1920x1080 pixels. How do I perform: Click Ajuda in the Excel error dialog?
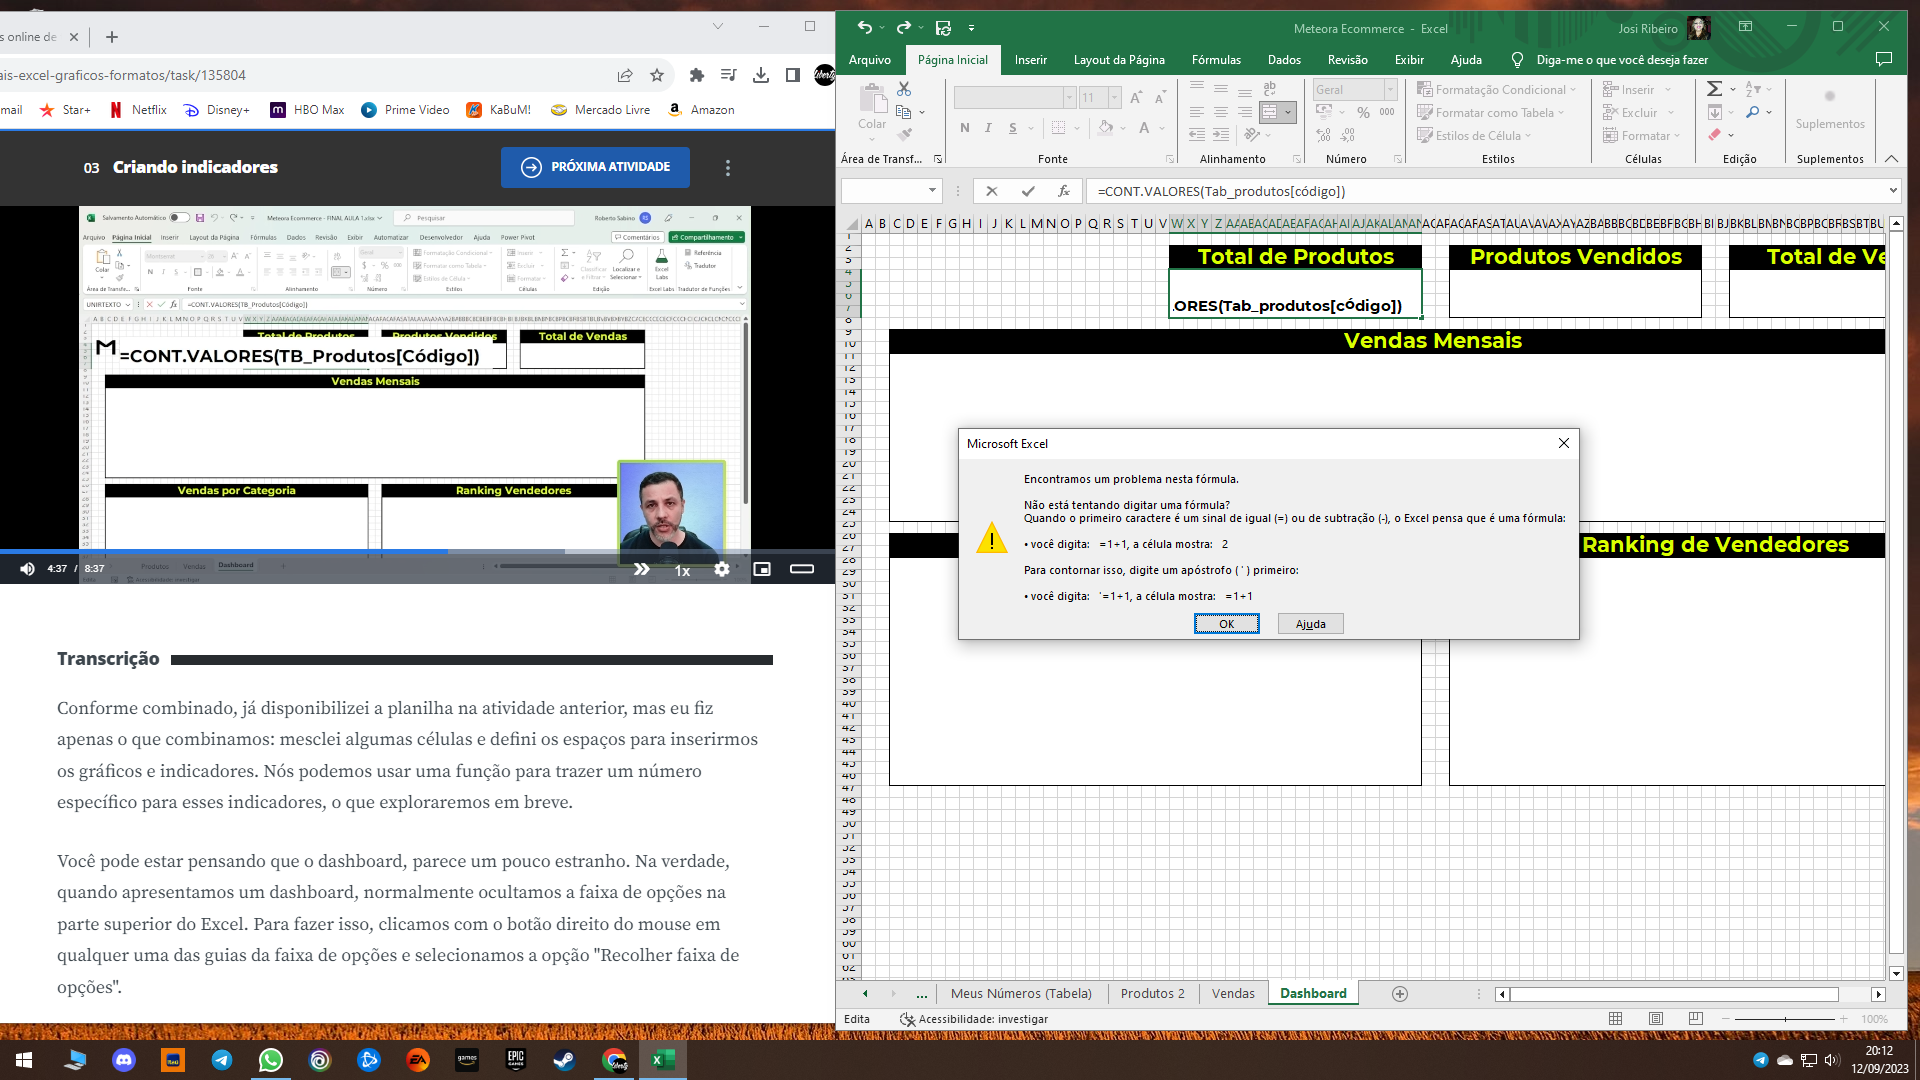click(x=1310, y=624)
